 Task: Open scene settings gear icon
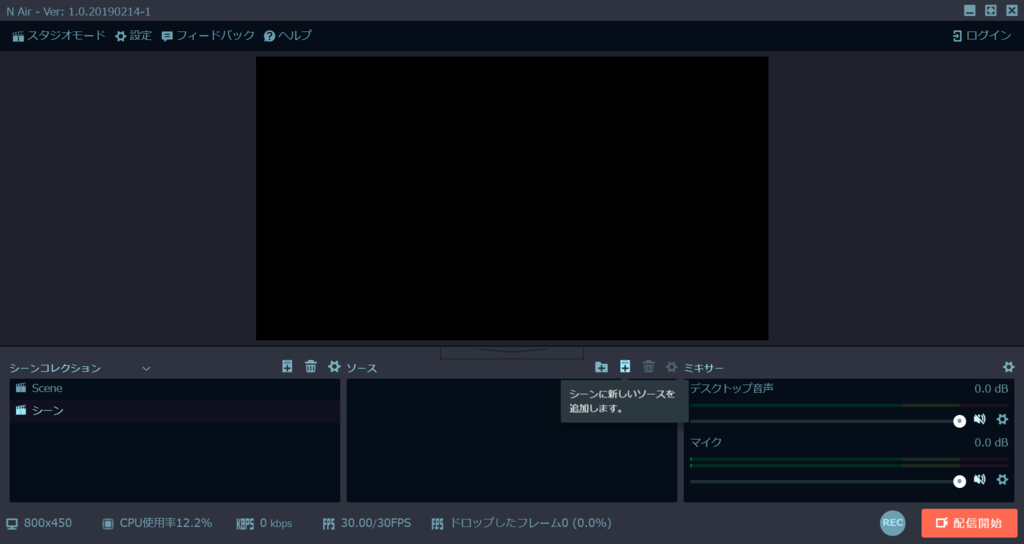click(334, 366)
